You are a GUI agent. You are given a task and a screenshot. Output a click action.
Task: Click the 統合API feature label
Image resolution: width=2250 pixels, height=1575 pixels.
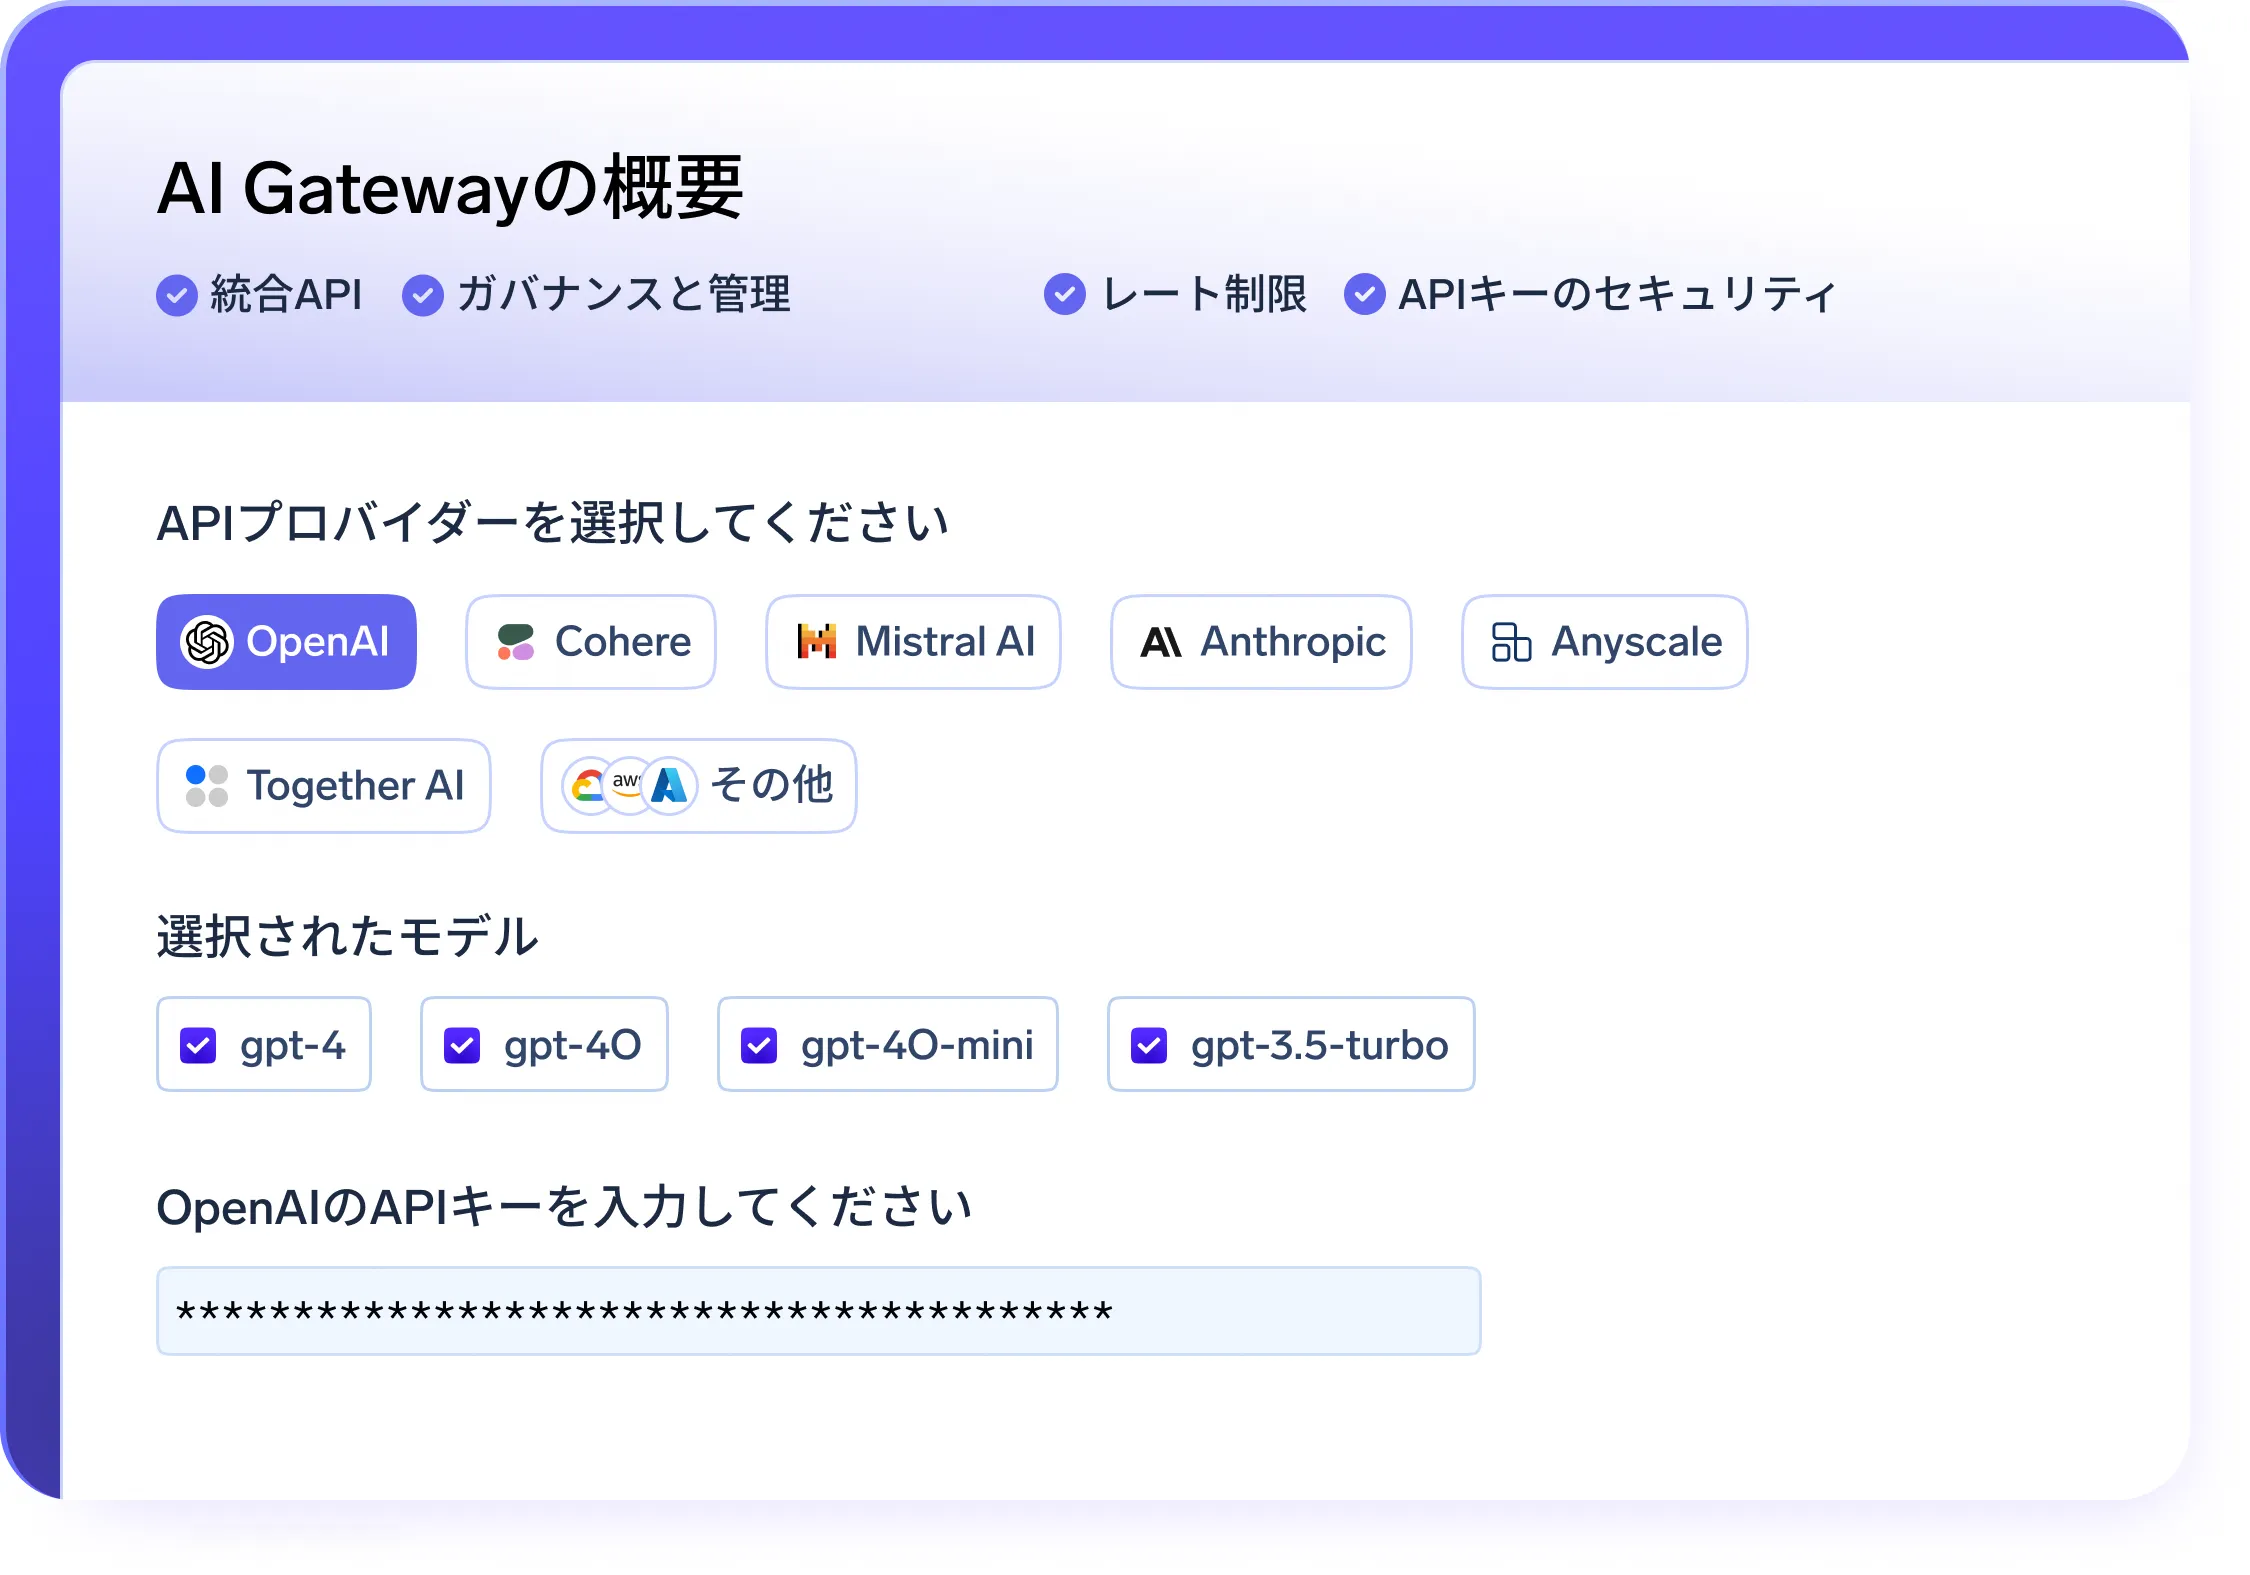pos(286,295)
